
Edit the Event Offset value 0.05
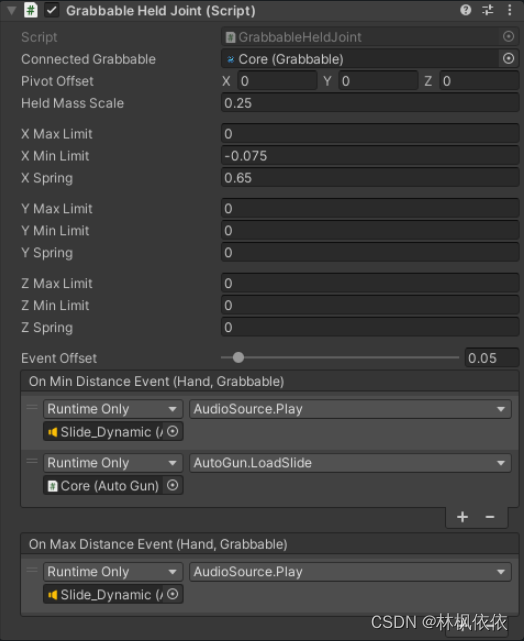click(x=492, y=358)
